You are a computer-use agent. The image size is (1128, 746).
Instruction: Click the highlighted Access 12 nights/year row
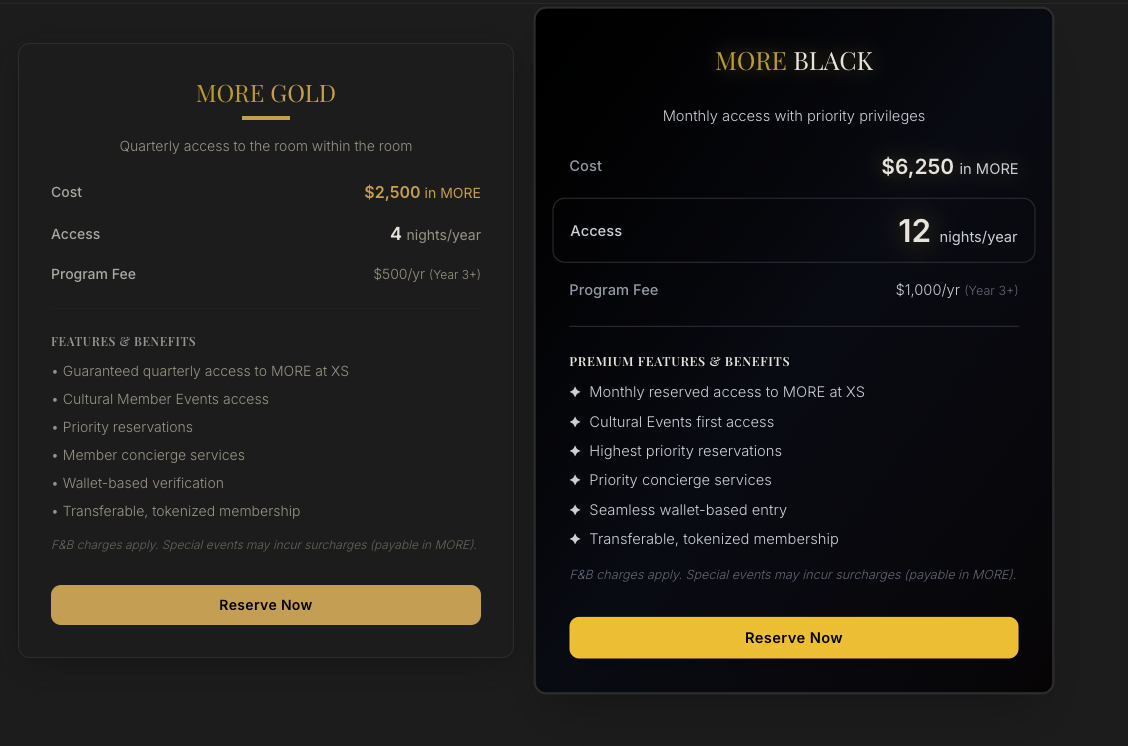793,231
